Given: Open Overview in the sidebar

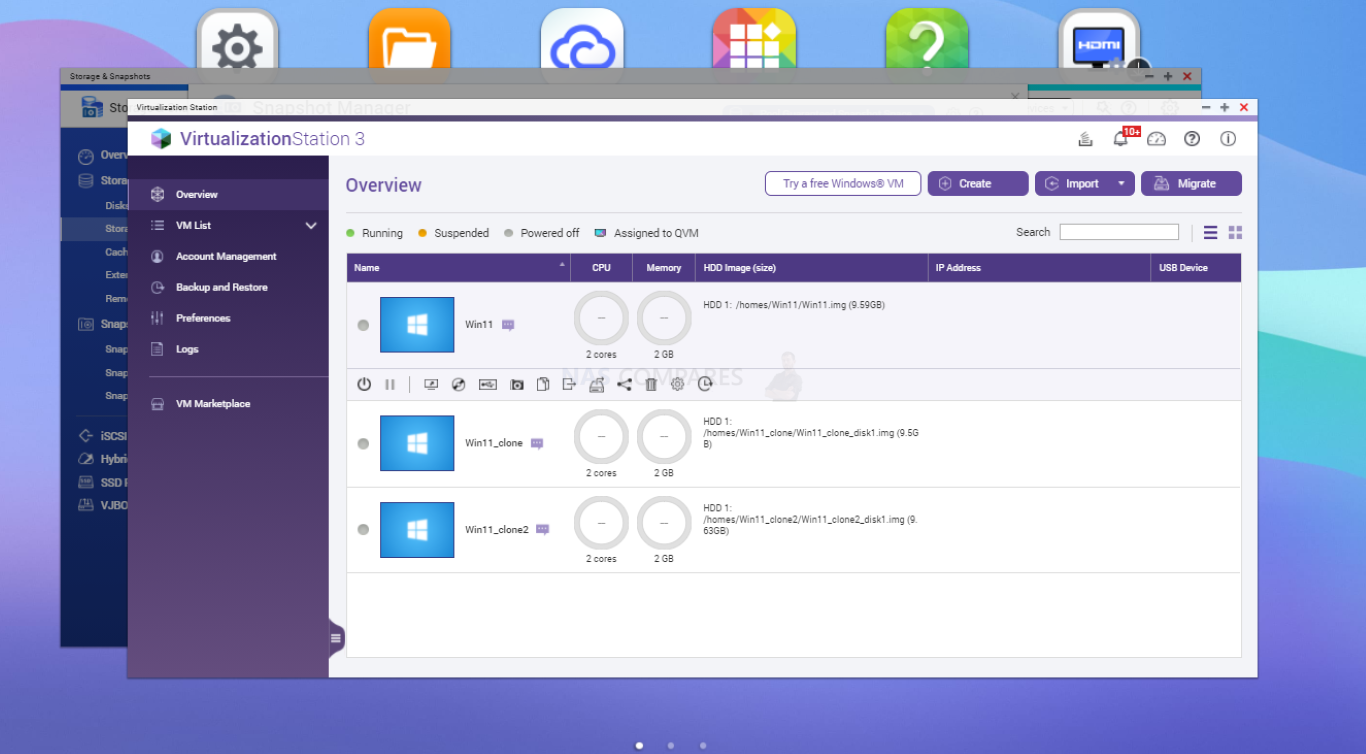Looking at the screenshot, I should pos(228,195).
